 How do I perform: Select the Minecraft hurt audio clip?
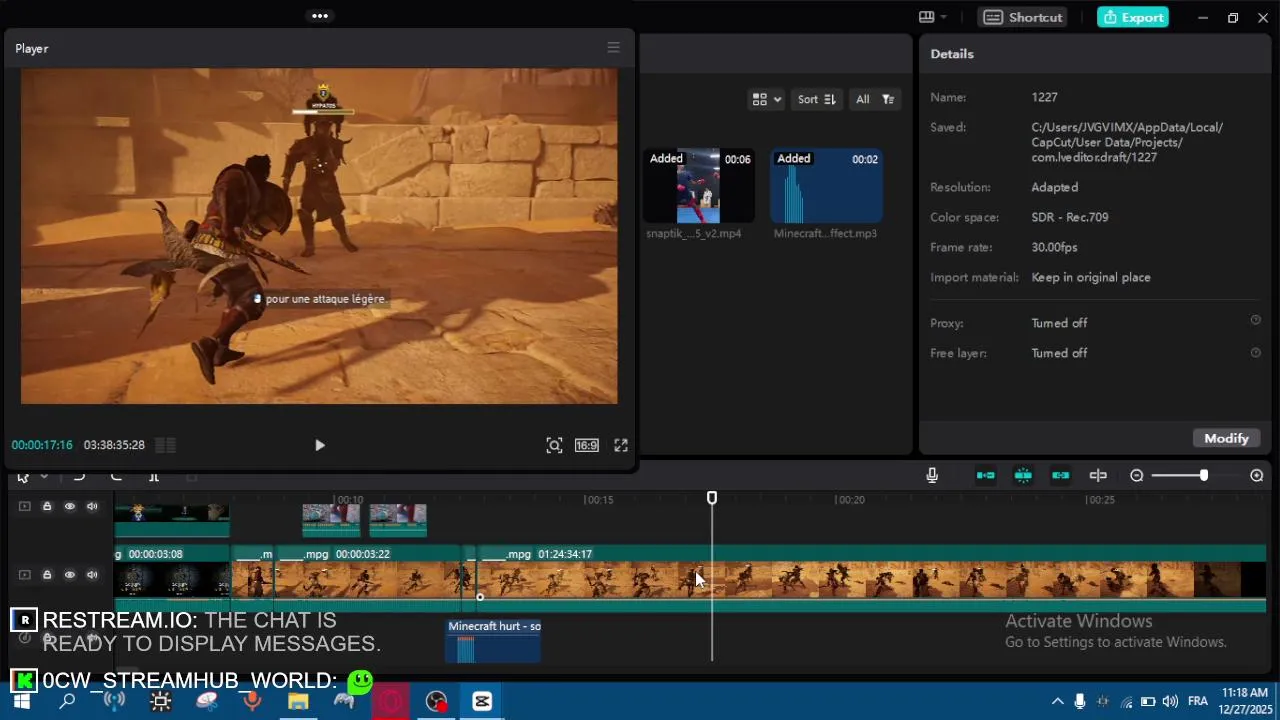point(493,640)
